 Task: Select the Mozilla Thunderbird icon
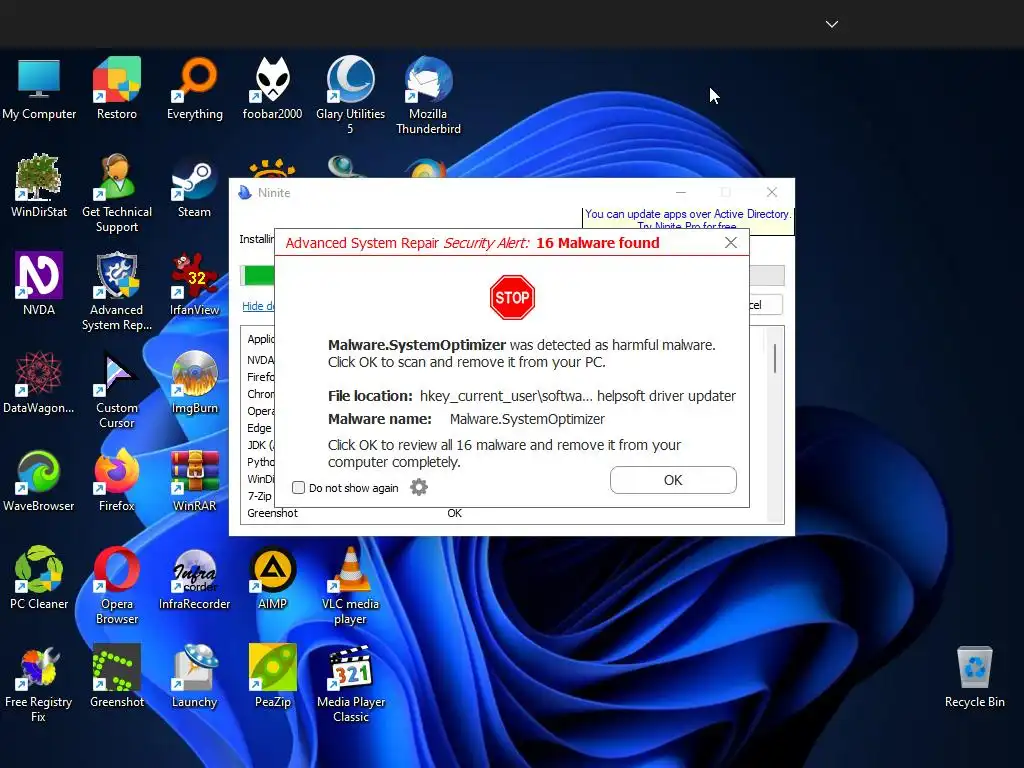pyautogui.click(x=428, y=96)
